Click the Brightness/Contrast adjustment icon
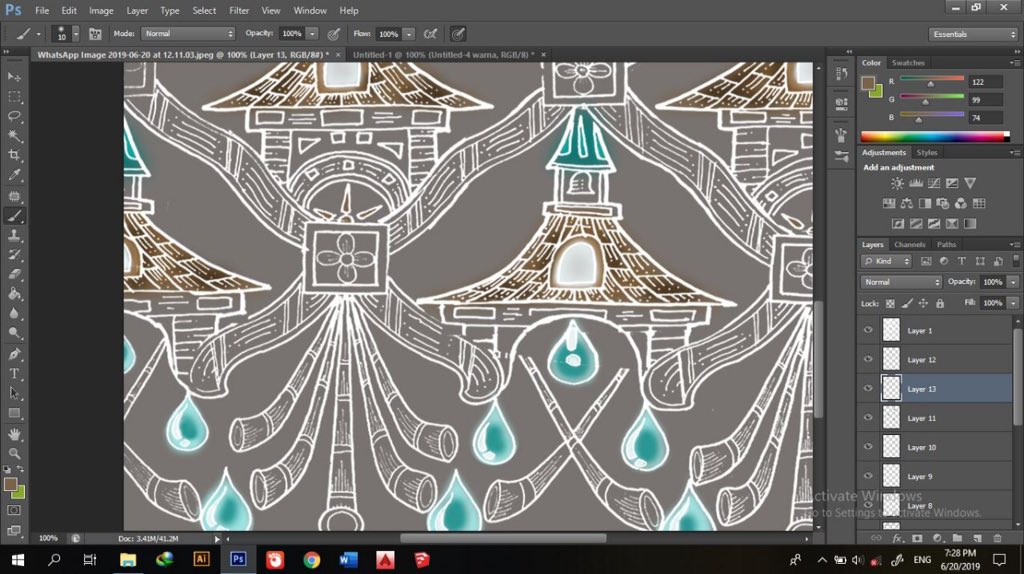Screen dimensions: 1024x574 pos(898,183)
